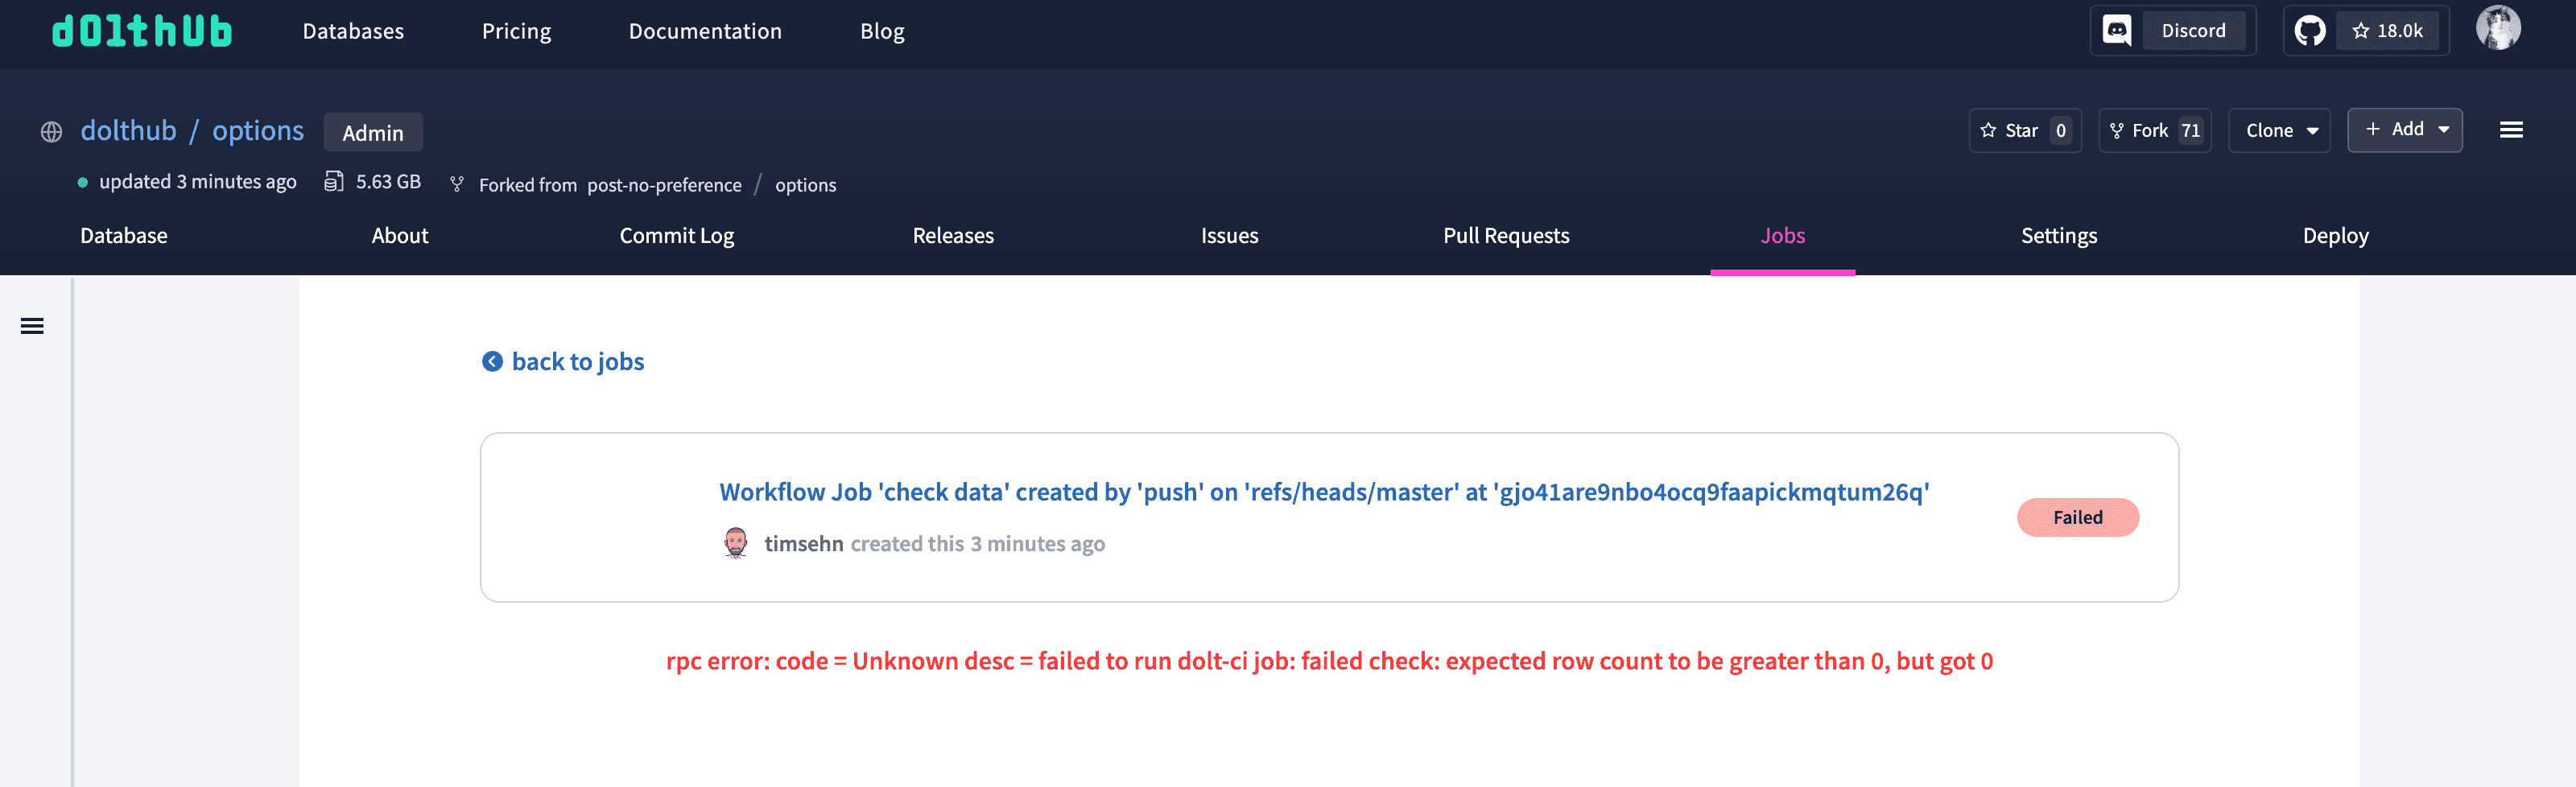Click the database size disk icon
Screen dimensions: 2576x787
[x=334, y=181]
